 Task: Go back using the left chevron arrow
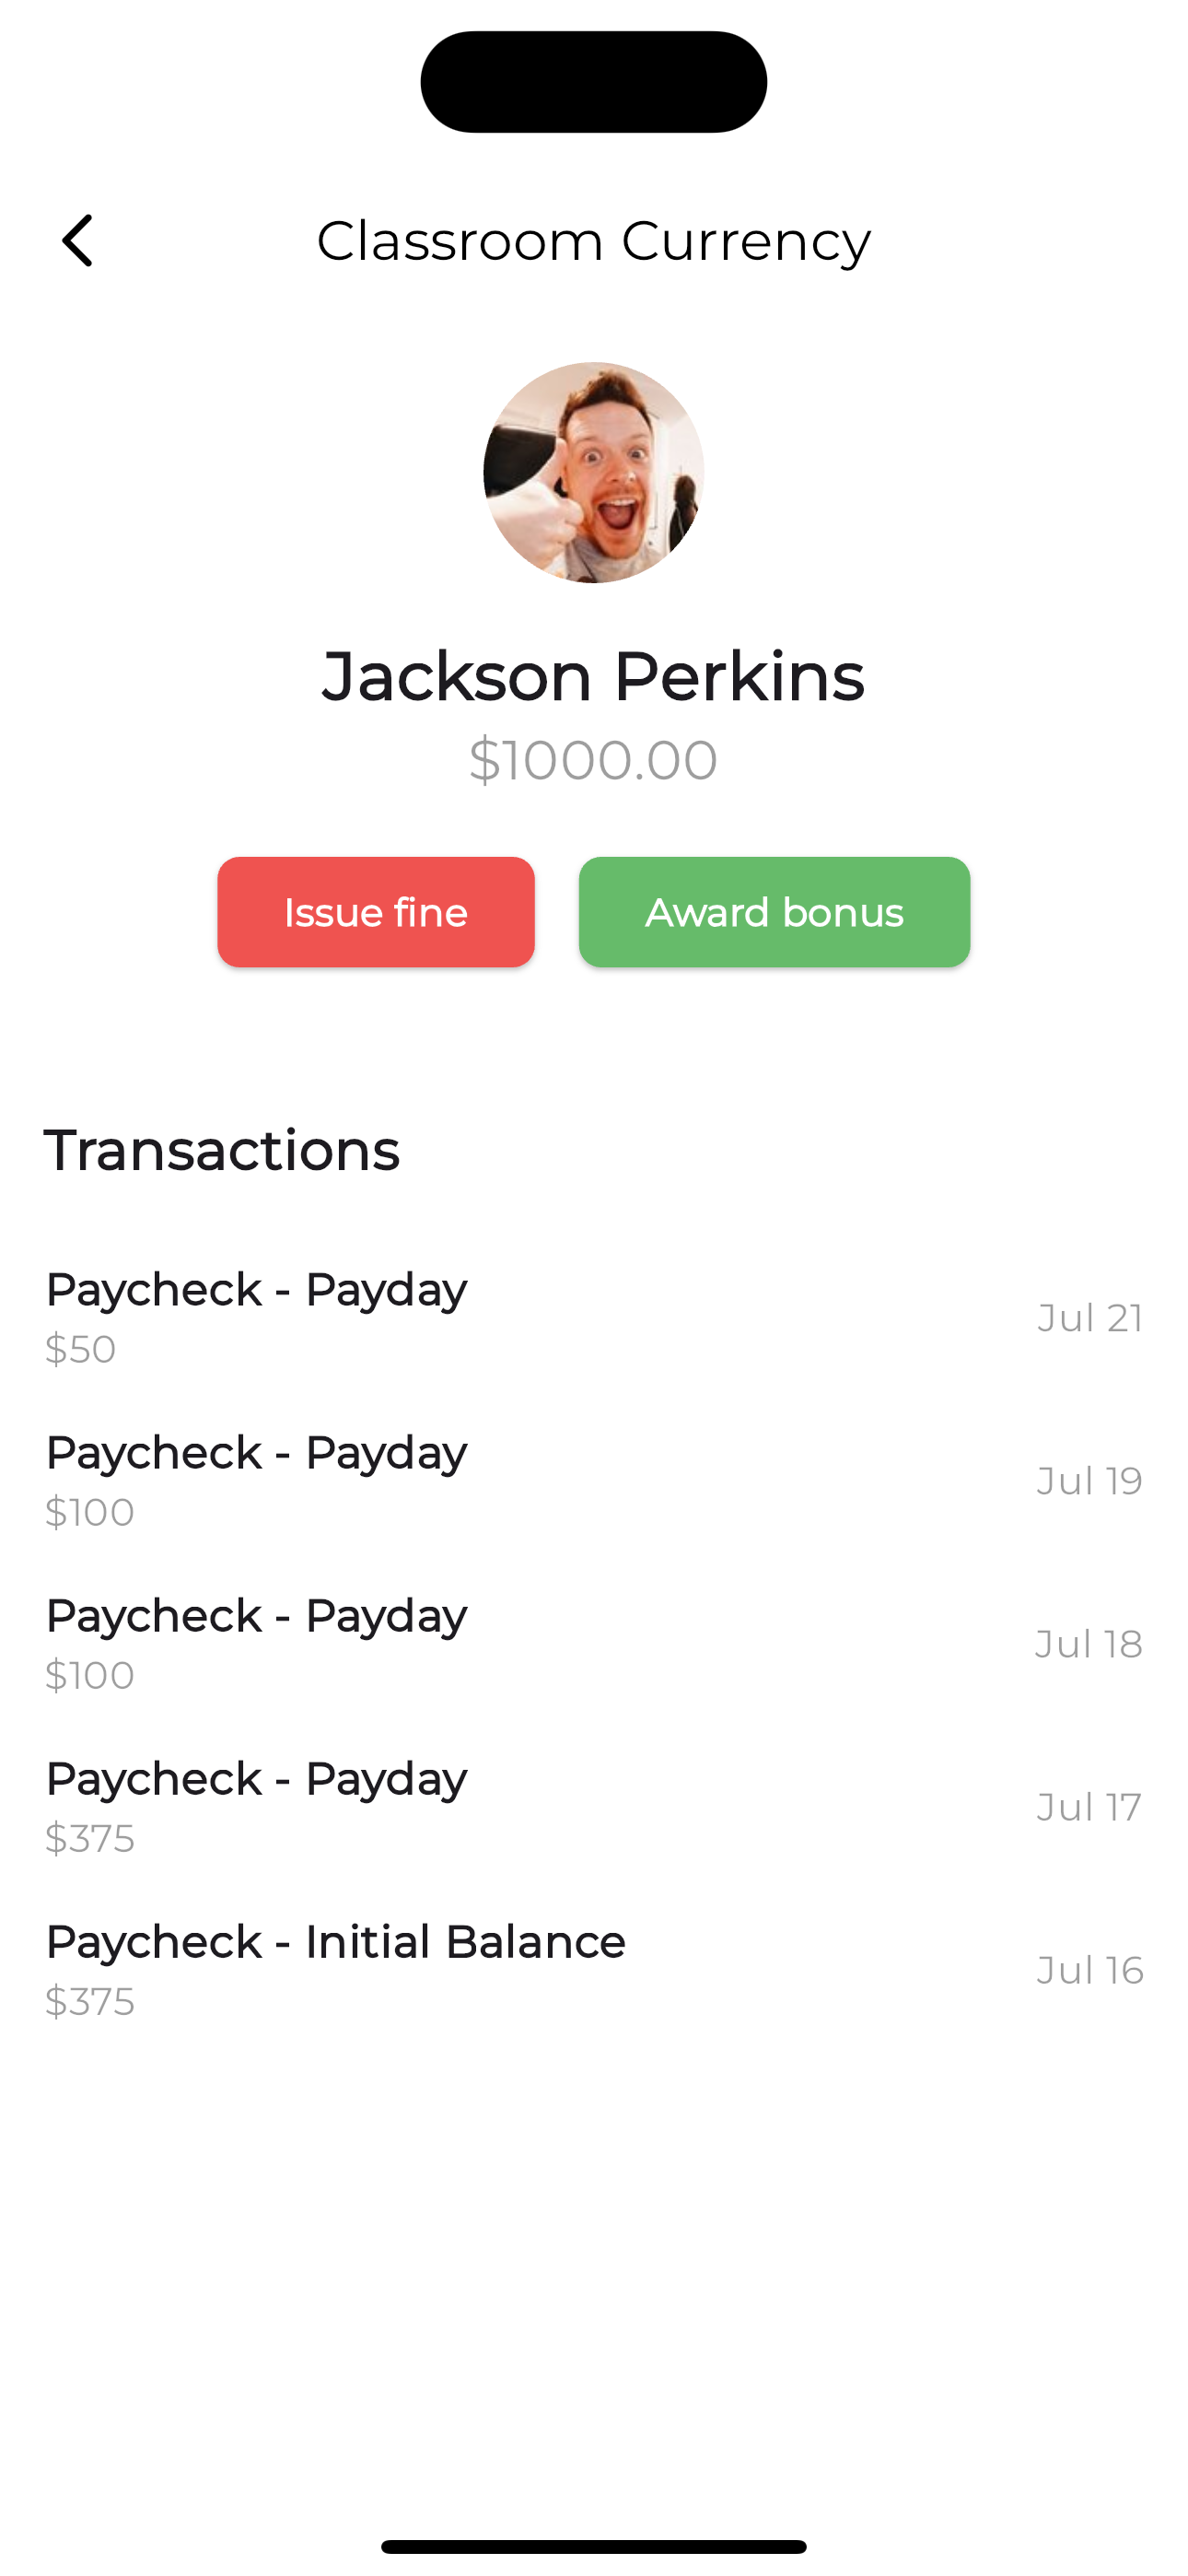click(x=77, y=241)
